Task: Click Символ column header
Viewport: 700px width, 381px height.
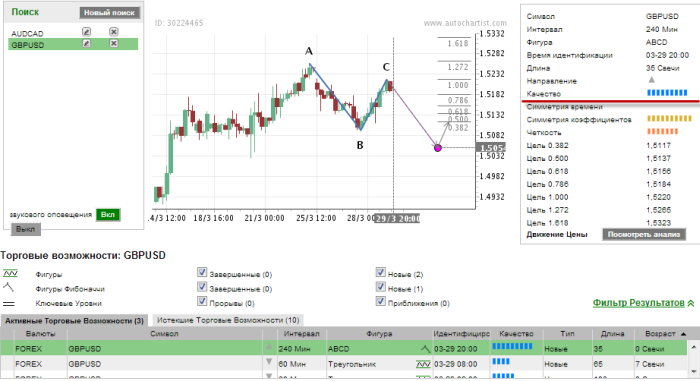Action: point(164,334)
